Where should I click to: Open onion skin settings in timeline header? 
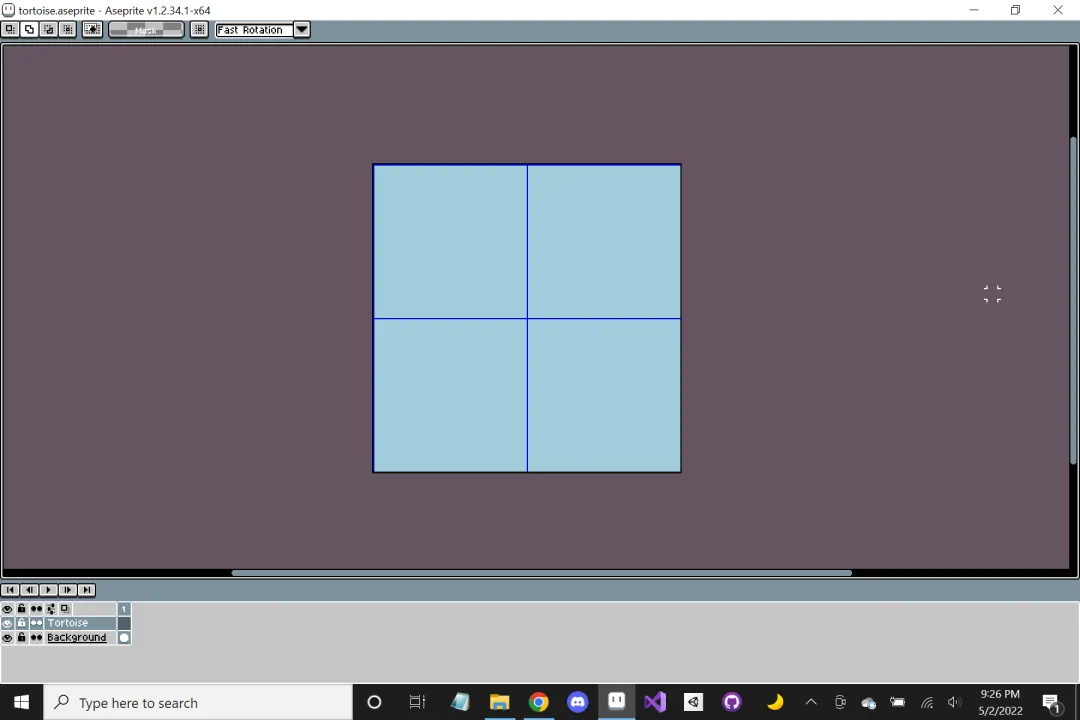(50, 609)
